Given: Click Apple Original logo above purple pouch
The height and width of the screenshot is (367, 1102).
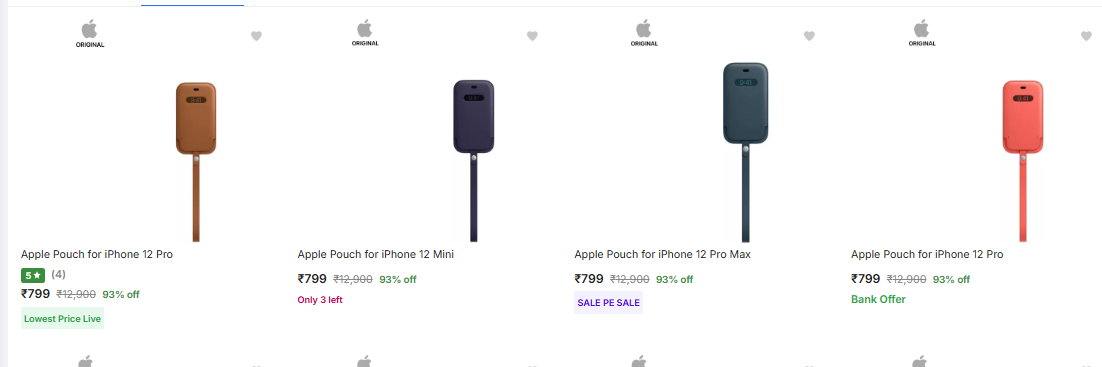Looking at the screenshot, I should (365, 33).
